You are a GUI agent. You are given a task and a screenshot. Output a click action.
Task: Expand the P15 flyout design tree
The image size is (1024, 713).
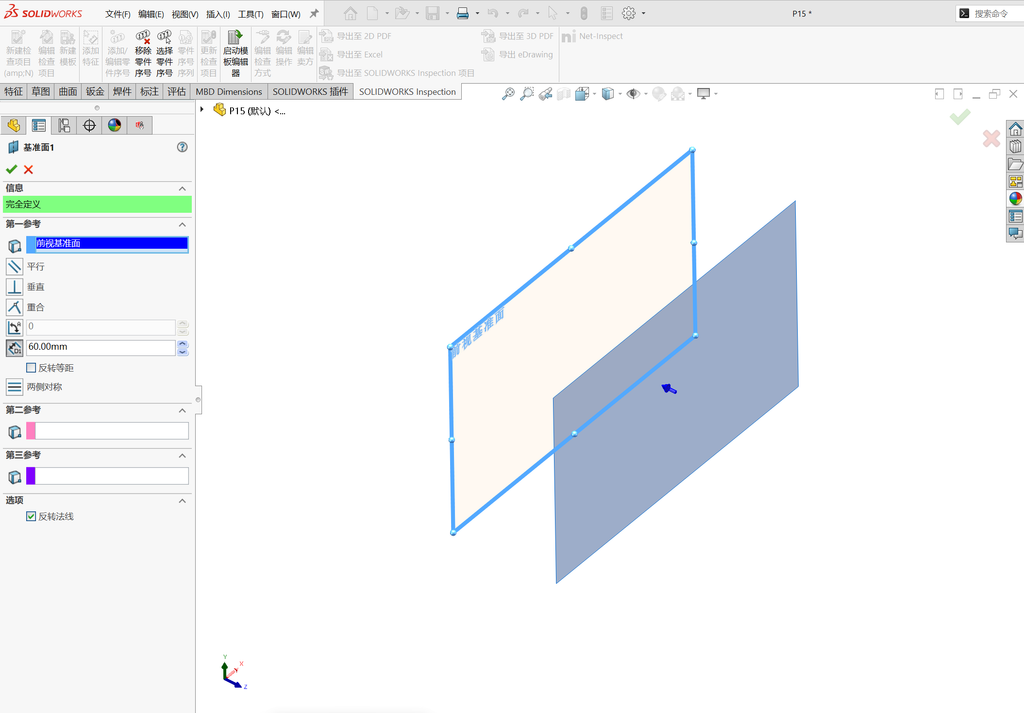click(x=202, y=110)
